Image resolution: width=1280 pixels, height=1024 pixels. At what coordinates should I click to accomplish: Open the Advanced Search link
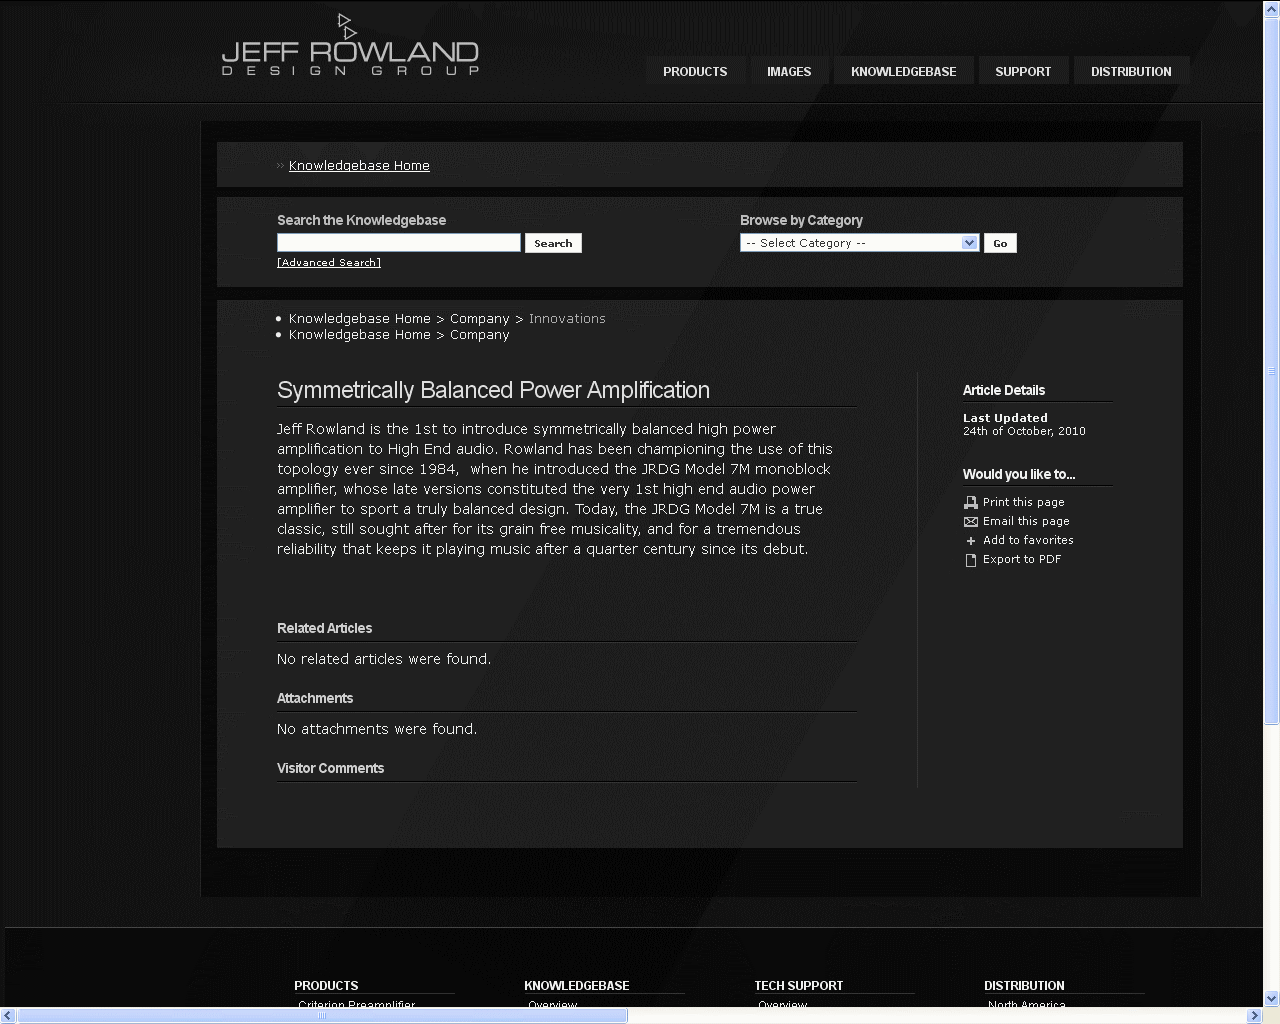point(329,262)
